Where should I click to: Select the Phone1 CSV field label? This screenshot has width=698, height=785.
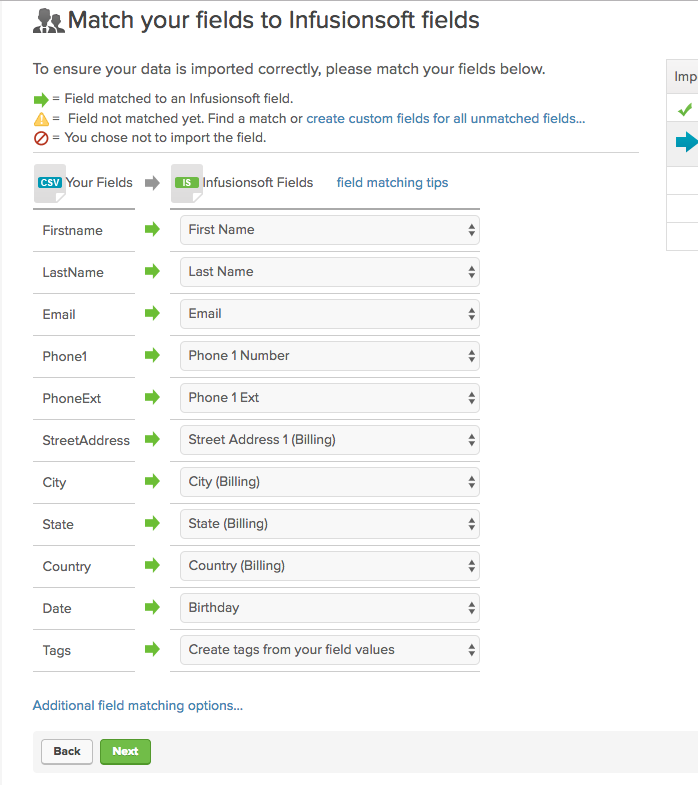pyautogui.click(x=65, y=356)
